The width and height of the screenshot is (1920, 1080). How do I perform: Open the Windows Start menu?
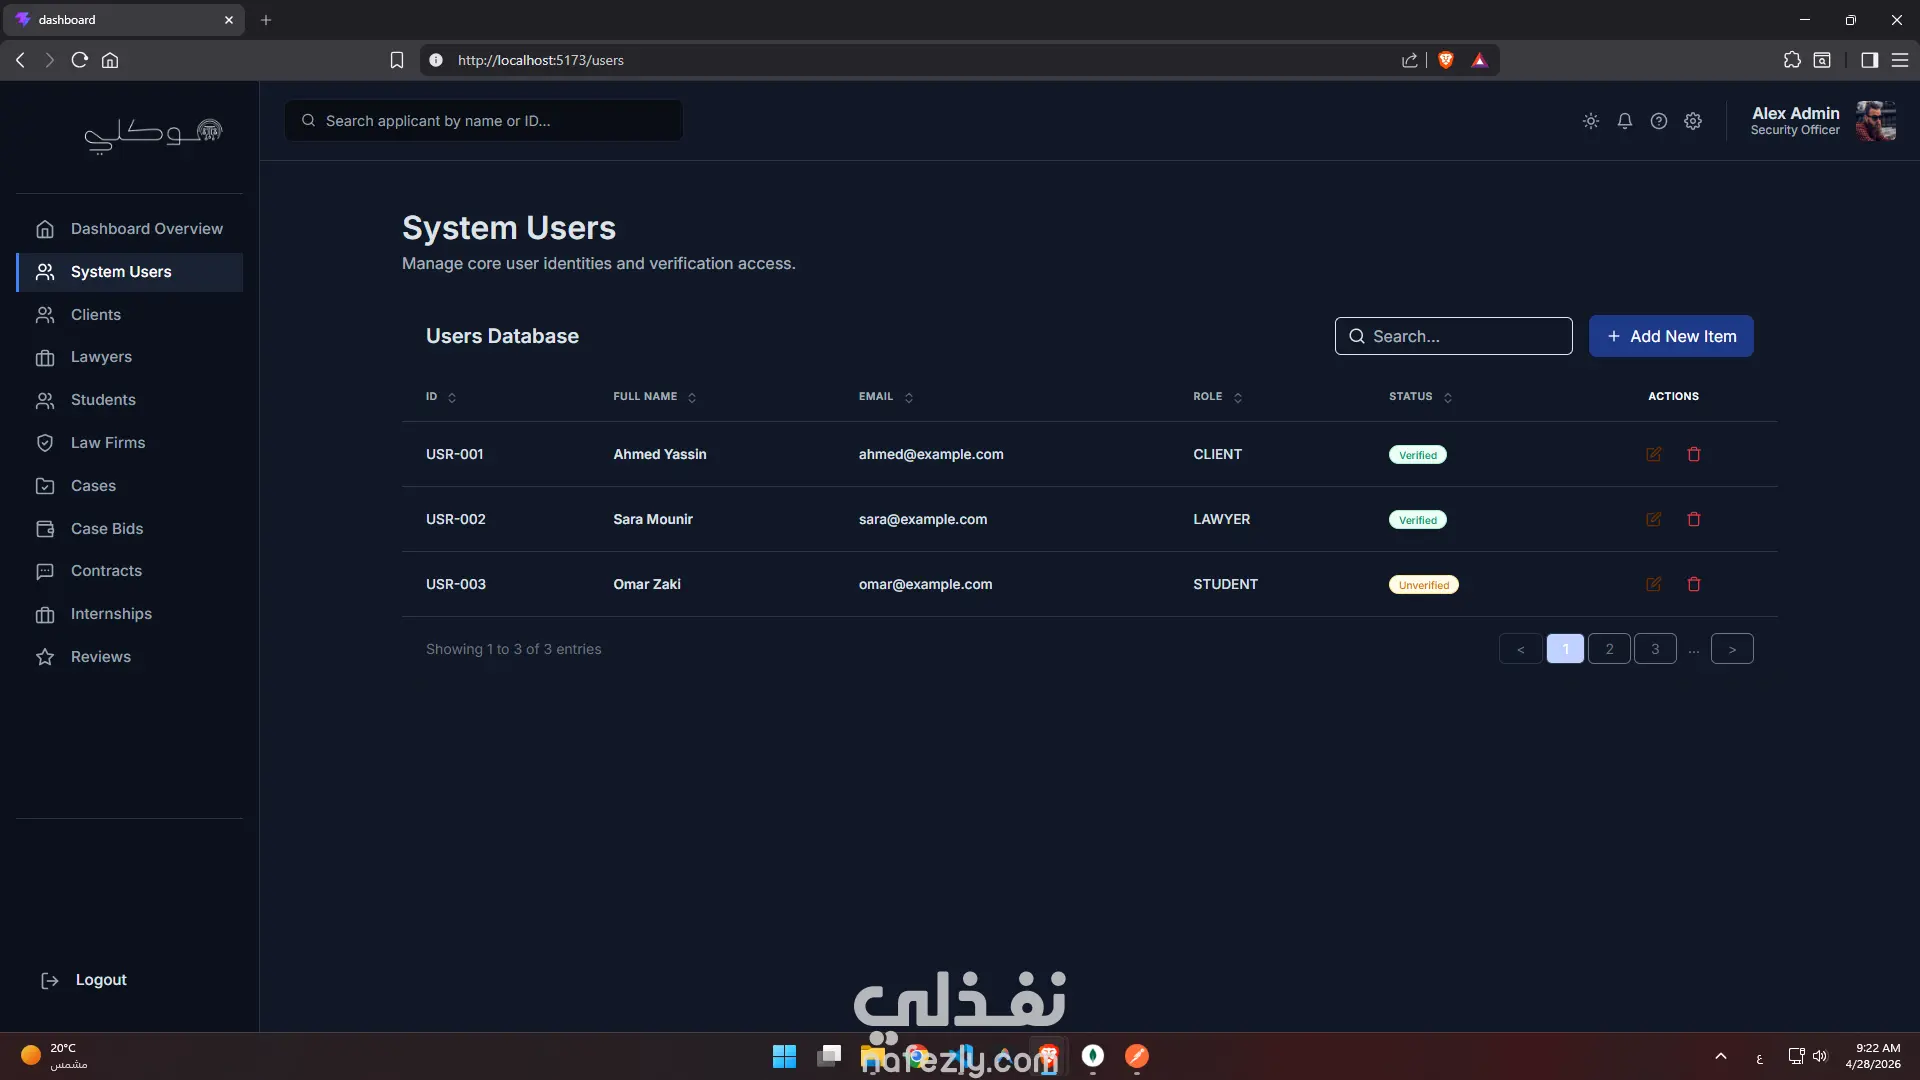[785, 1056]
